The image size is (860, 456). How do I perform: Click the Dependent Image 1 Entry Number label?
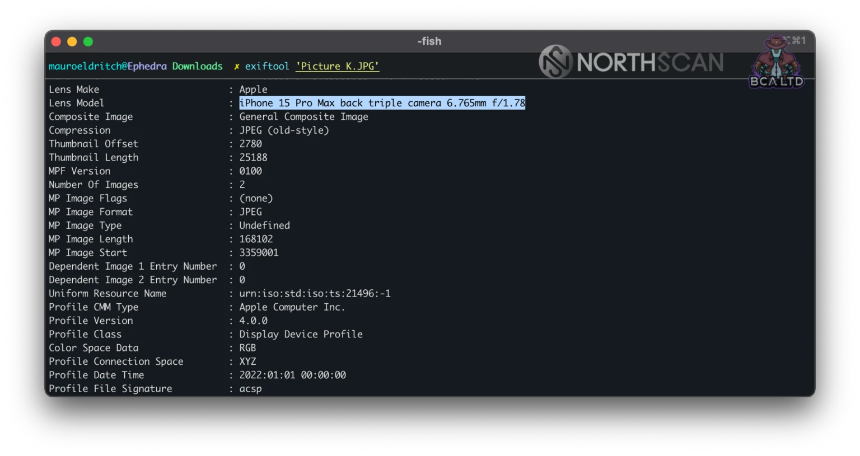coord(133,266)
